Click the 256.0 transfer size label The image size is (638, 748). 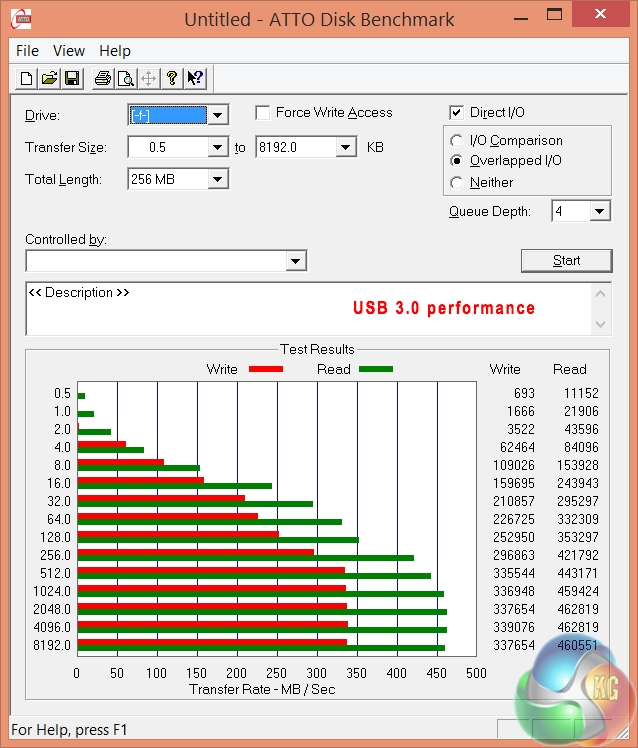55,555
